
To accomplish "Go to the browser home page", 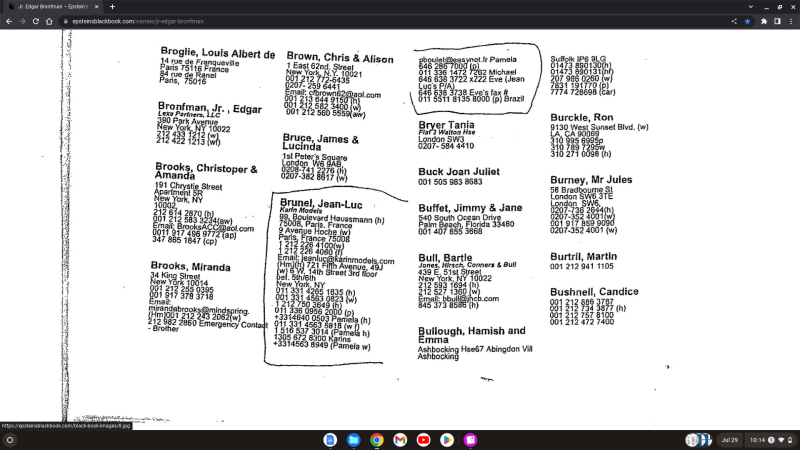I will [x=49, y=21].
